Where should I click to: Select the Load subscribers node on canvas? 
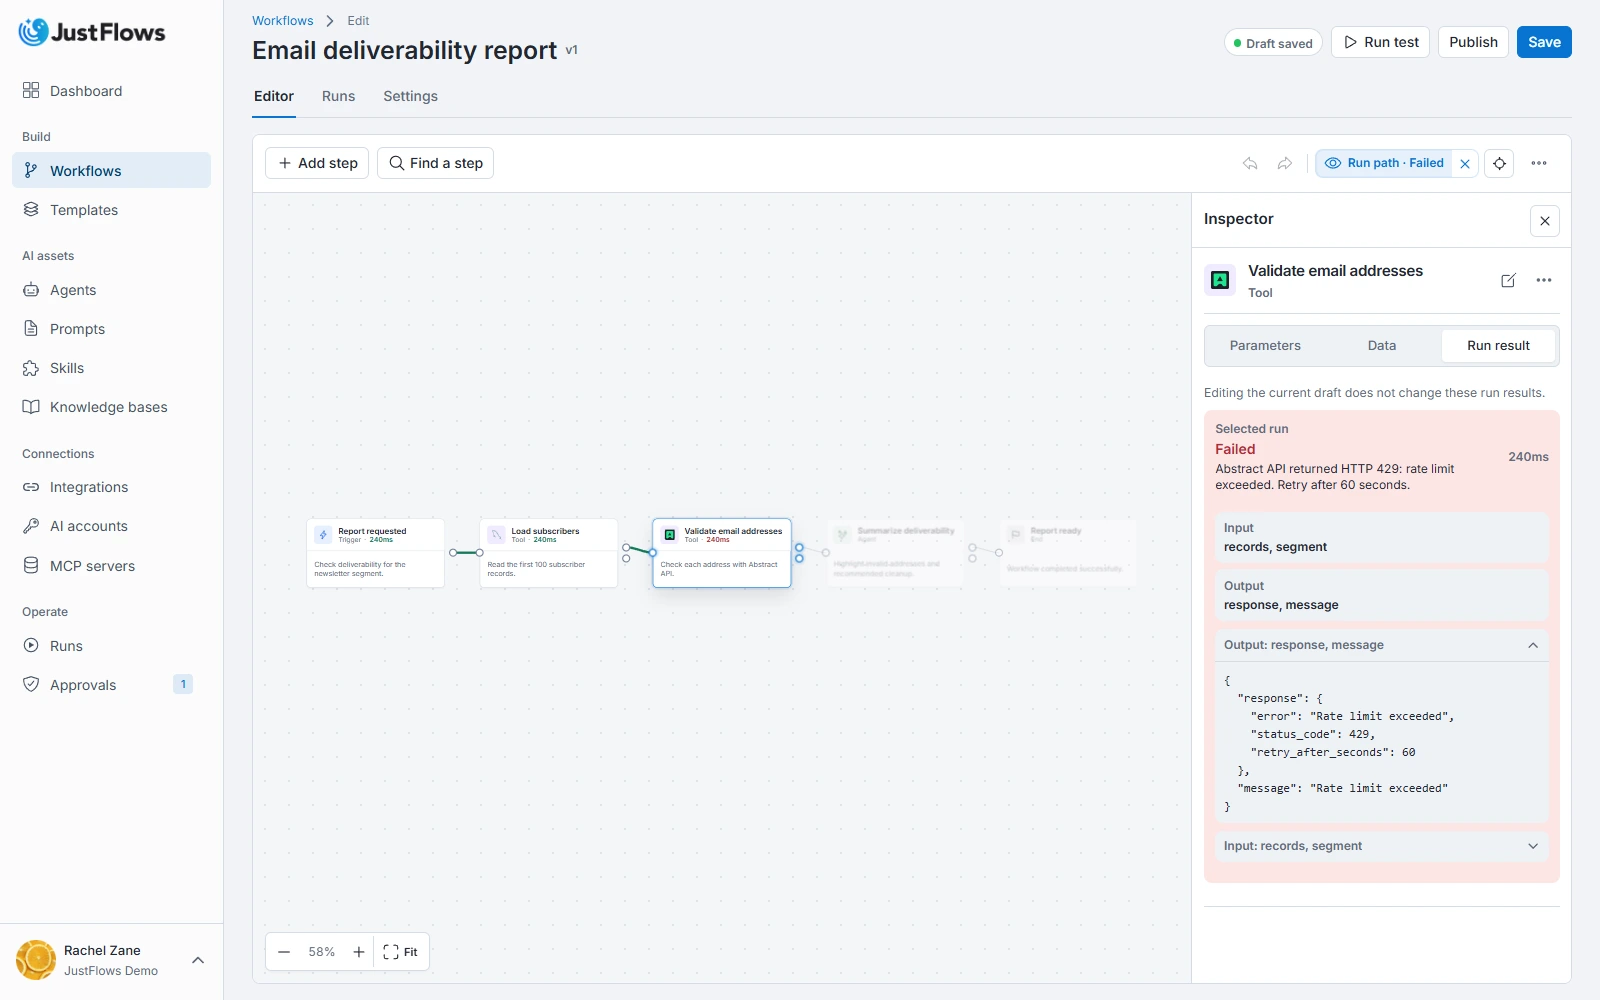(x=549, y=553)
